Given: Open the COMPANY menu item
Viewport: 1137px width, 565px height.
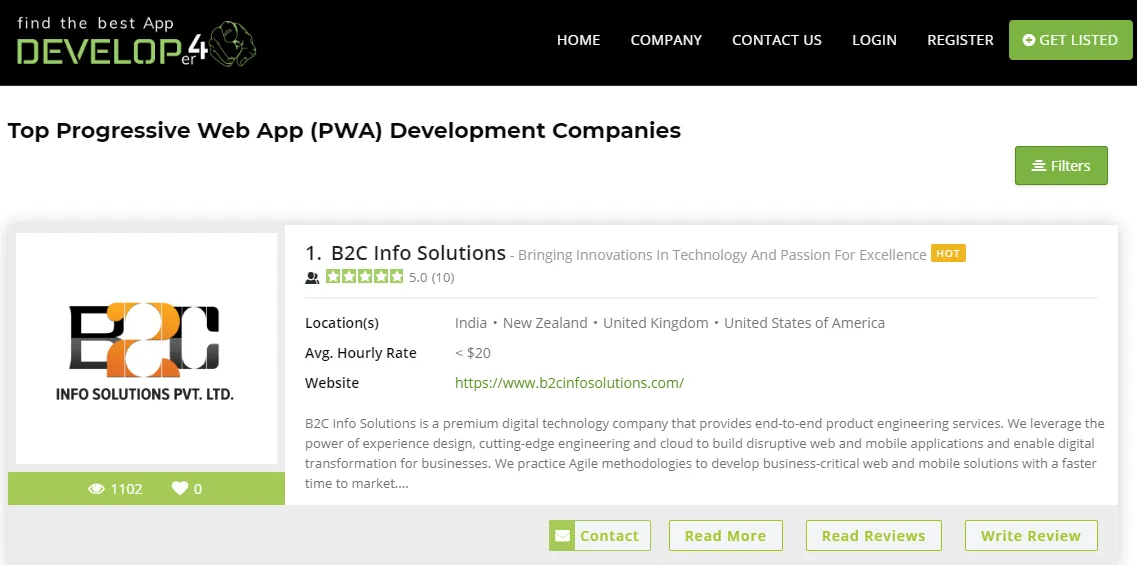Looking at the screenshot, I should coord(666,40).
